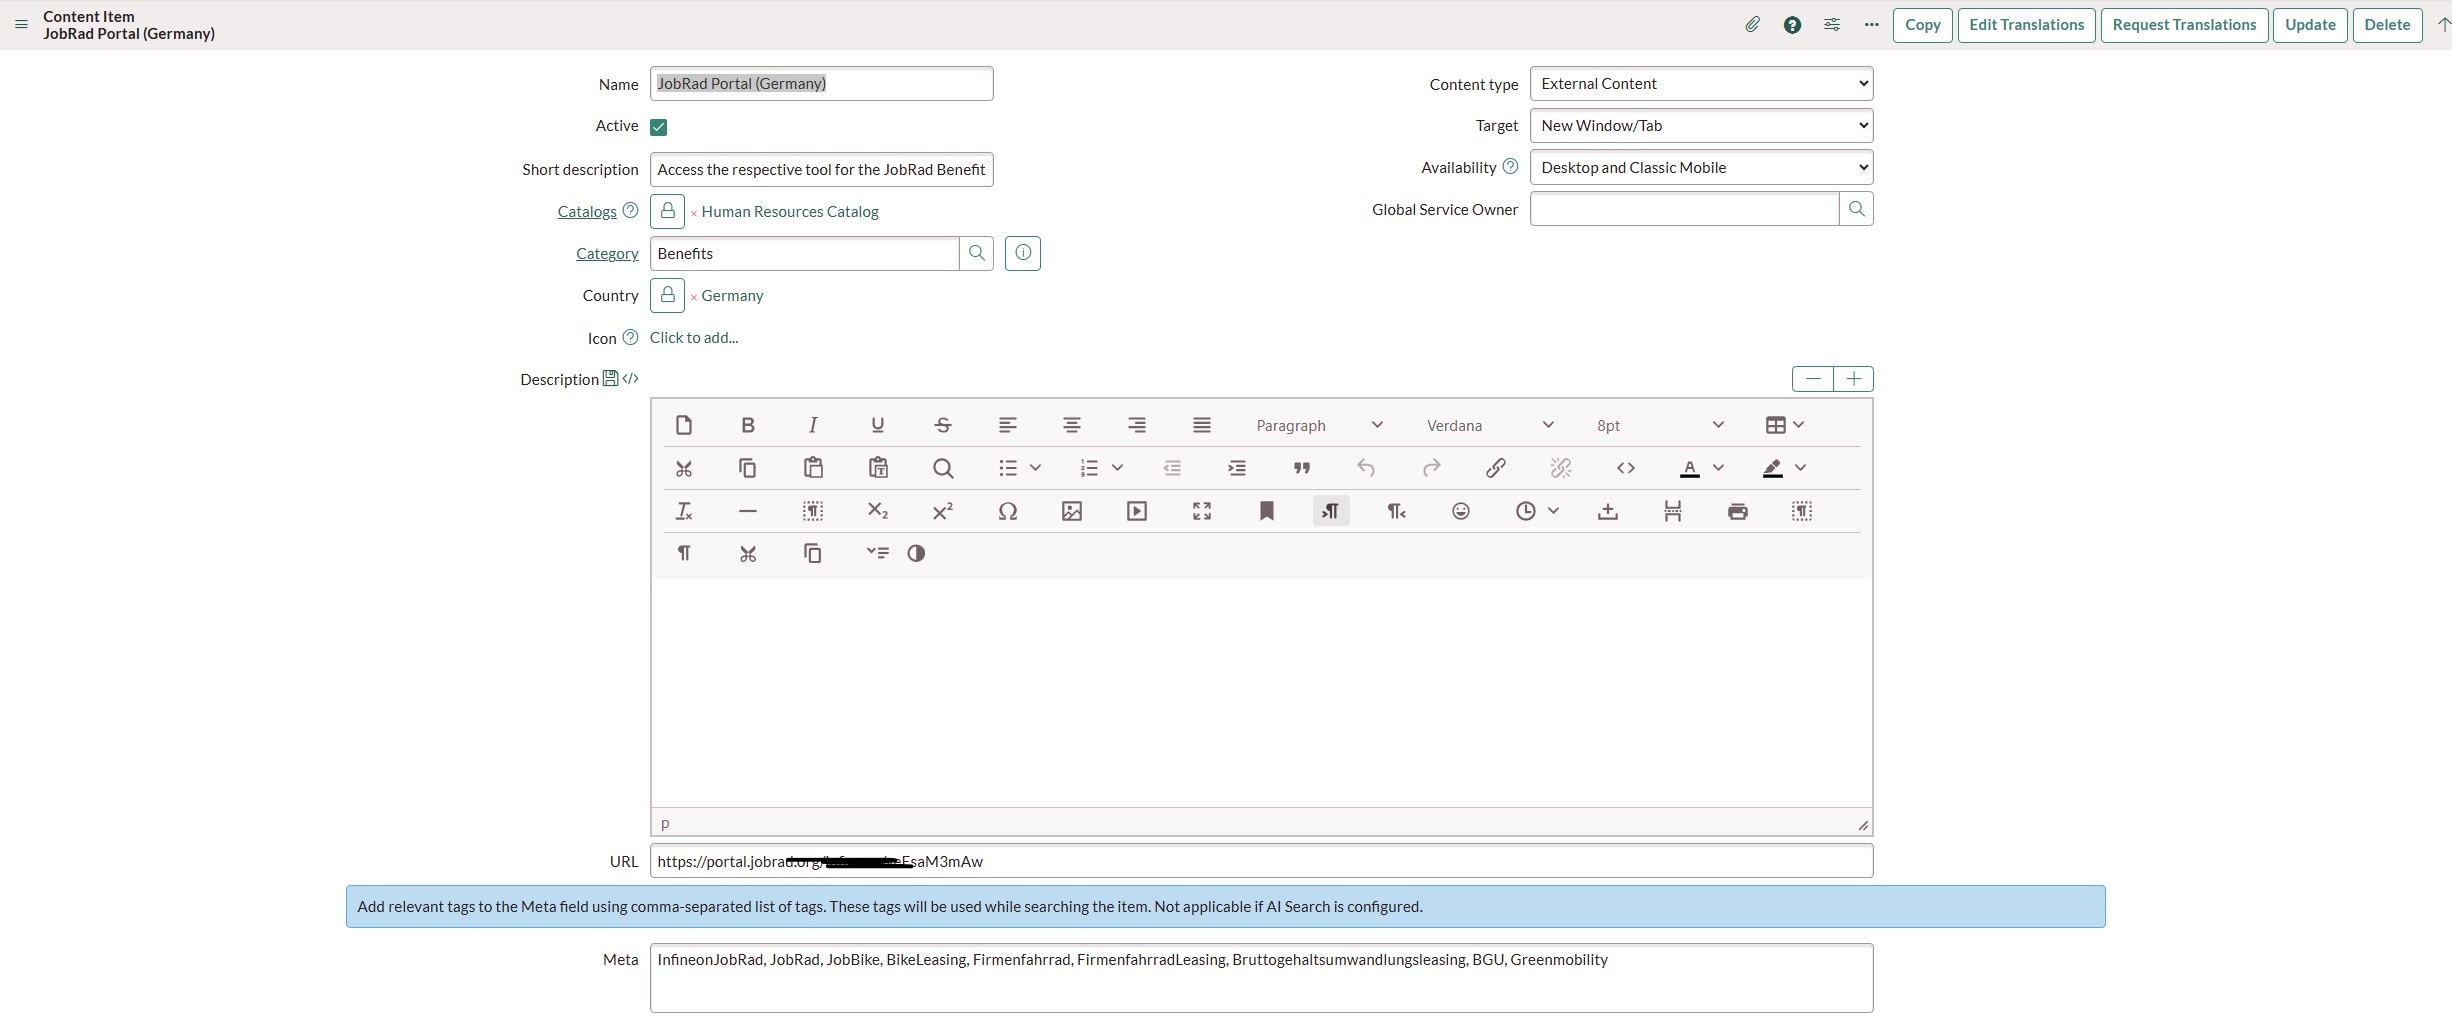Toggle Strikethrough formatting

(942, 425)
